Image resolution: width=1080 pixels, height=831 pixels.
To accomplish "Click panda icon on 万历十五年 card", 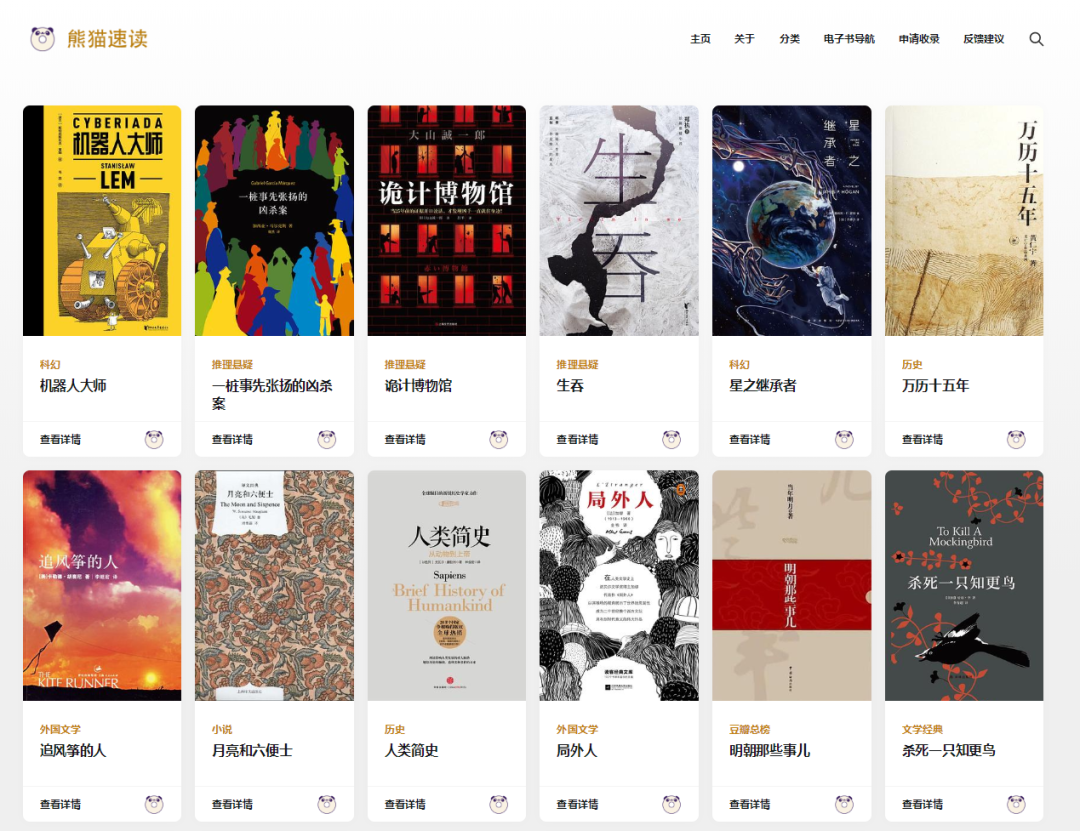I will 1016,440.
